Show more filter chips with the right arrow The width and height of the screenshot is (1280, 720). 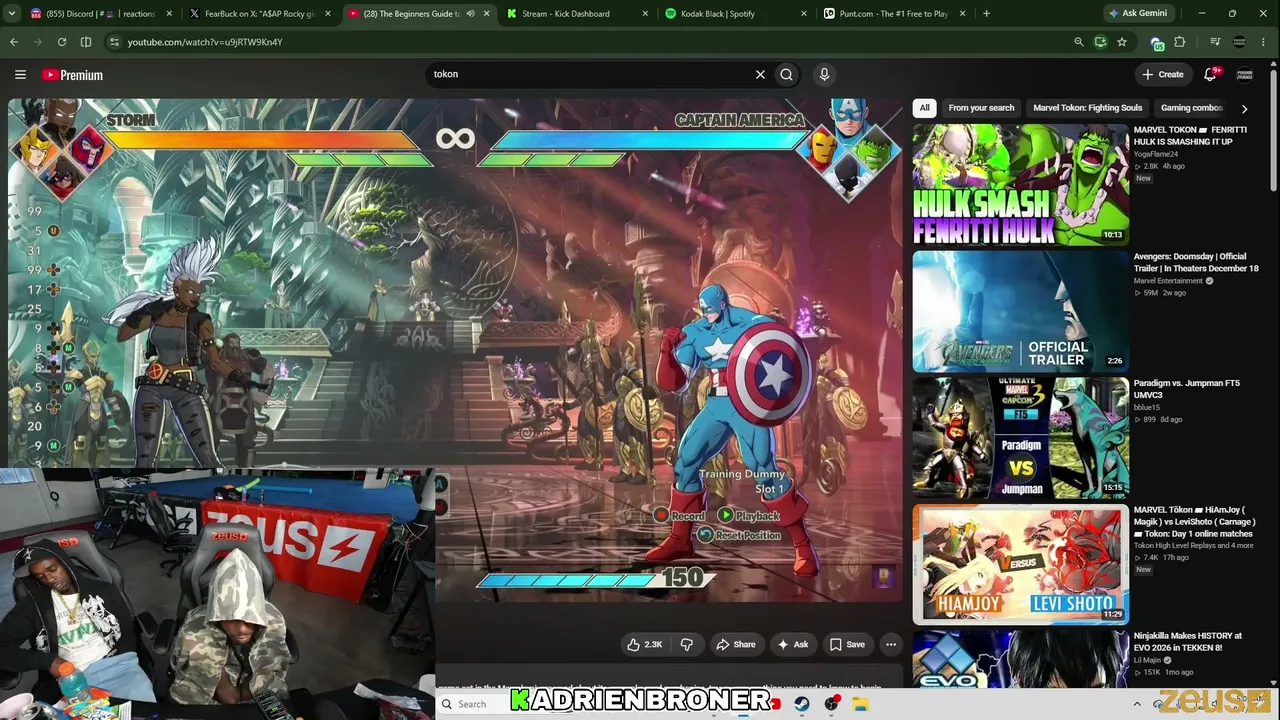[1244, 108]
